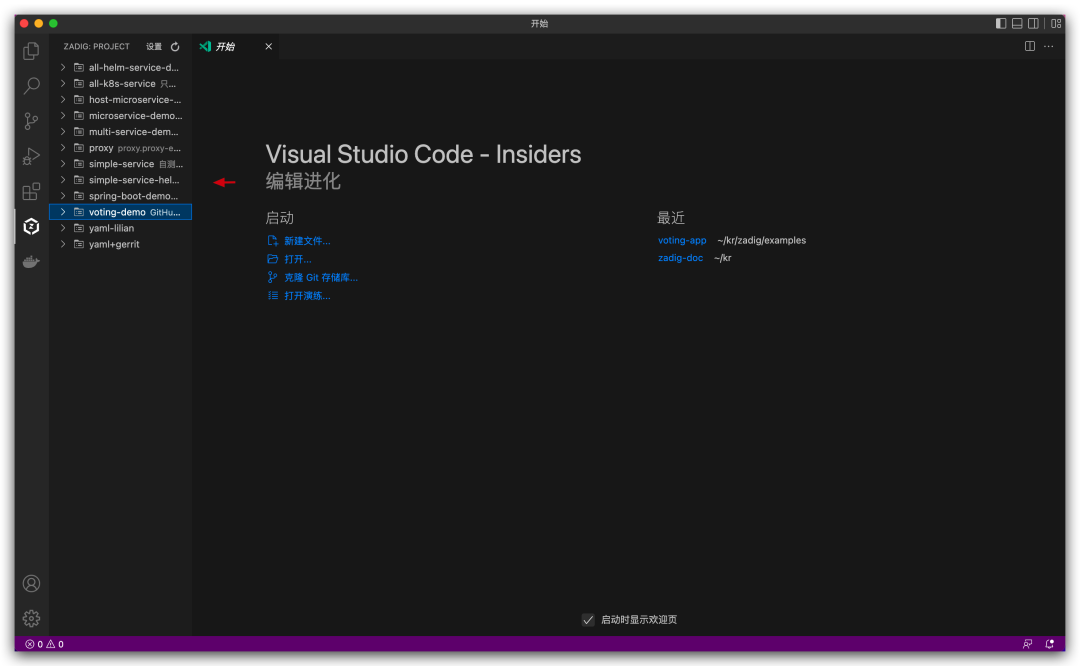Uncheck 启动时显示欢迎页 on the welcome page
1080x666 pixels.
pyautogui.click(x=588, y=619)
